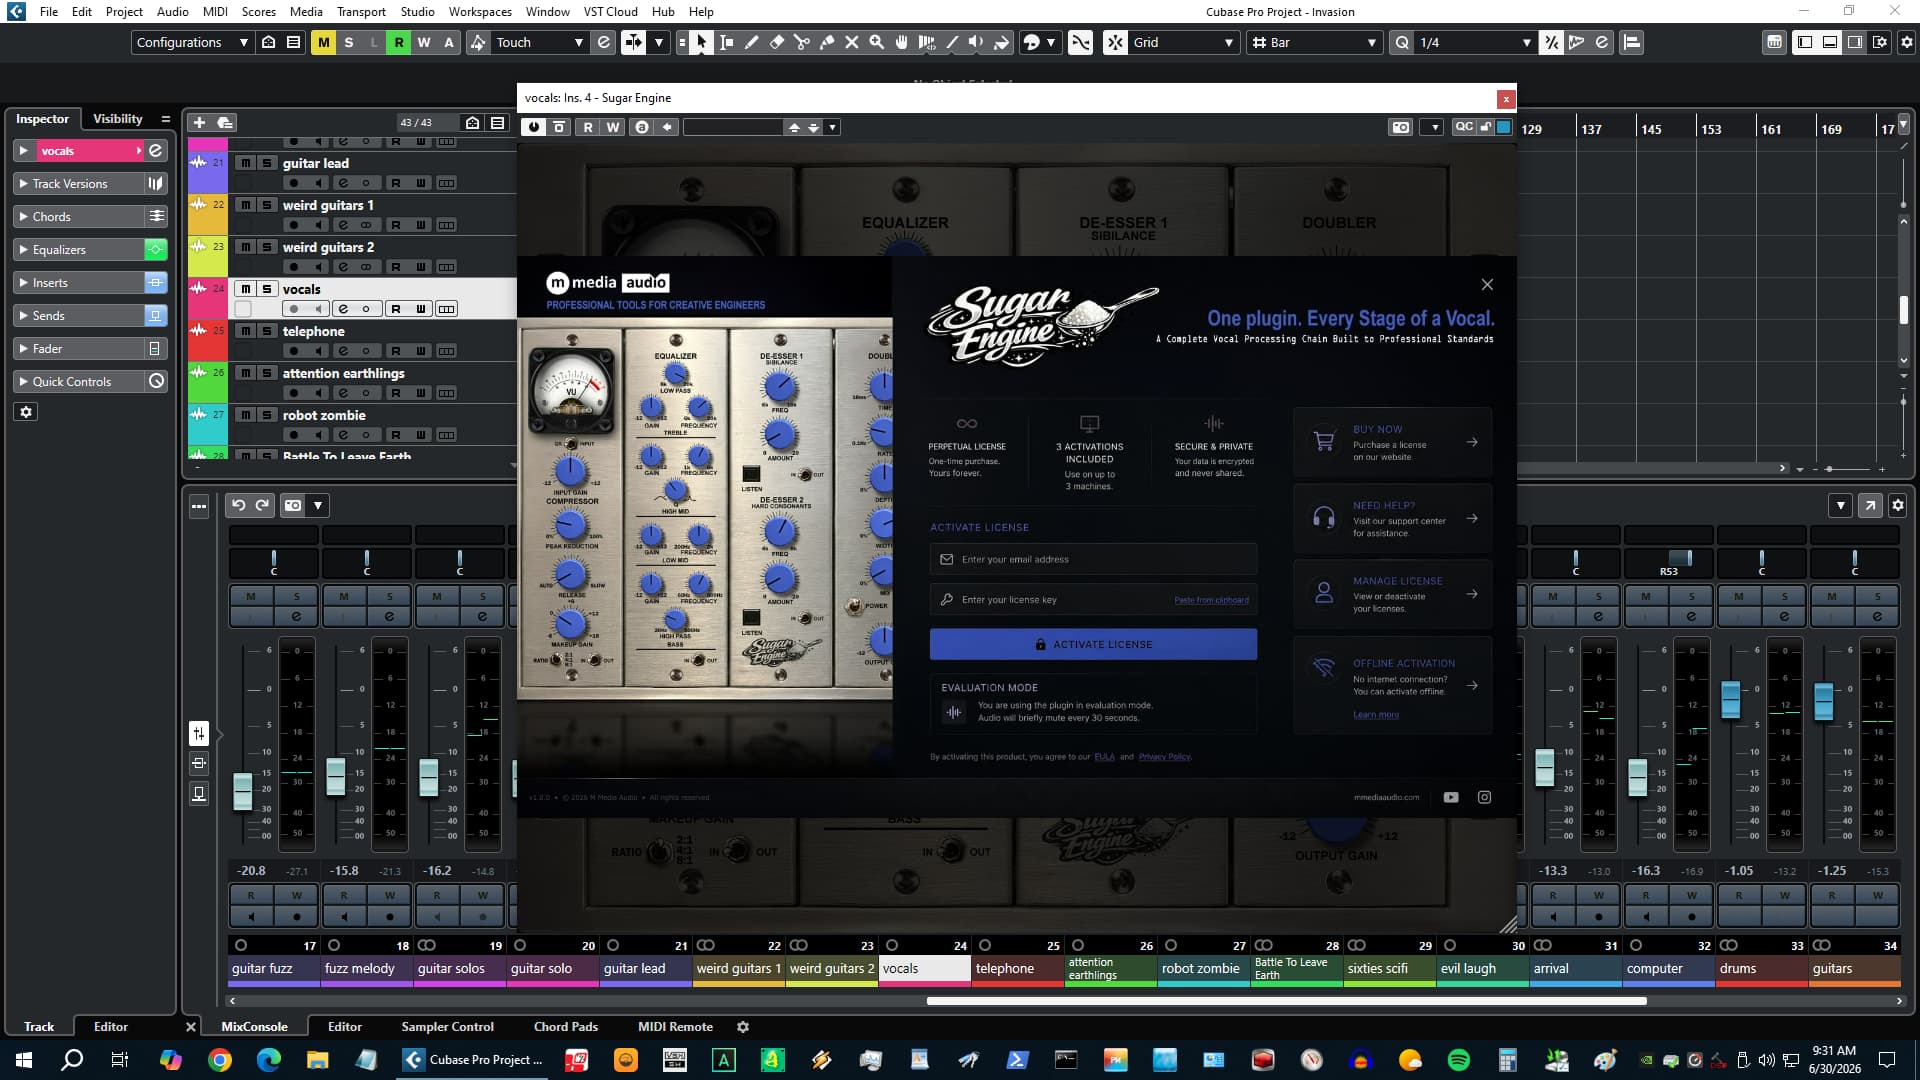
Task: Select the Zoom magnifier tool
Action: click(877, 42)
